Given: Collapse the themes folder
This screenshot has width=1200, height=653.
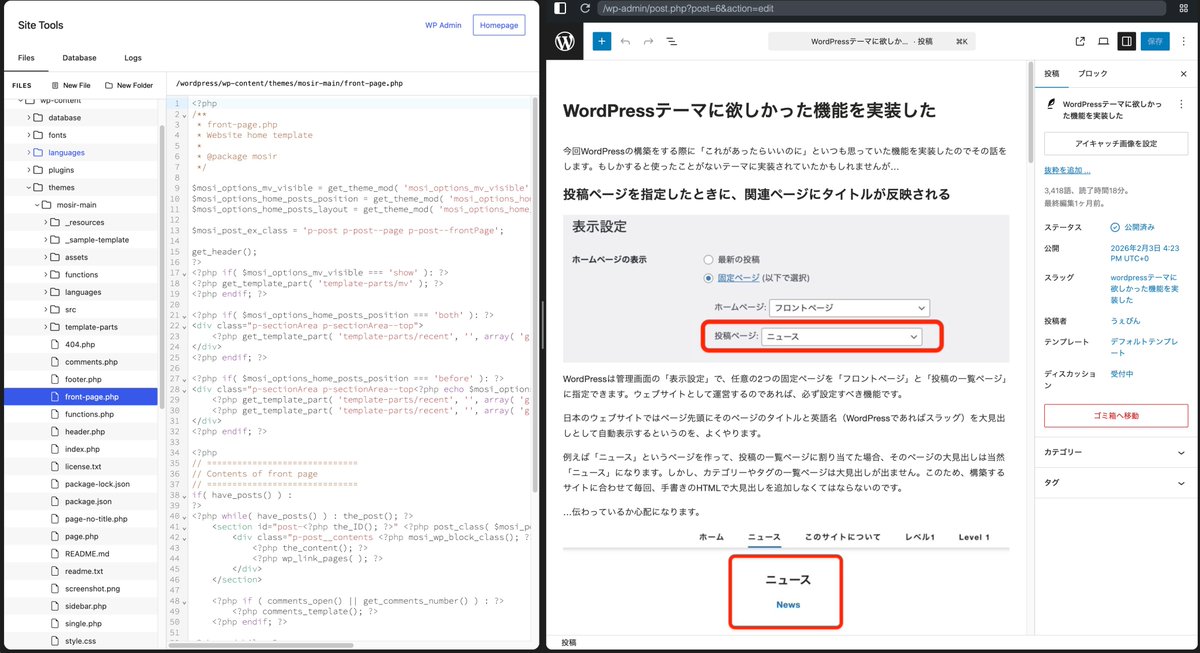Looking at the screenshot, I should pyautogui.click(x=27, y=187).
